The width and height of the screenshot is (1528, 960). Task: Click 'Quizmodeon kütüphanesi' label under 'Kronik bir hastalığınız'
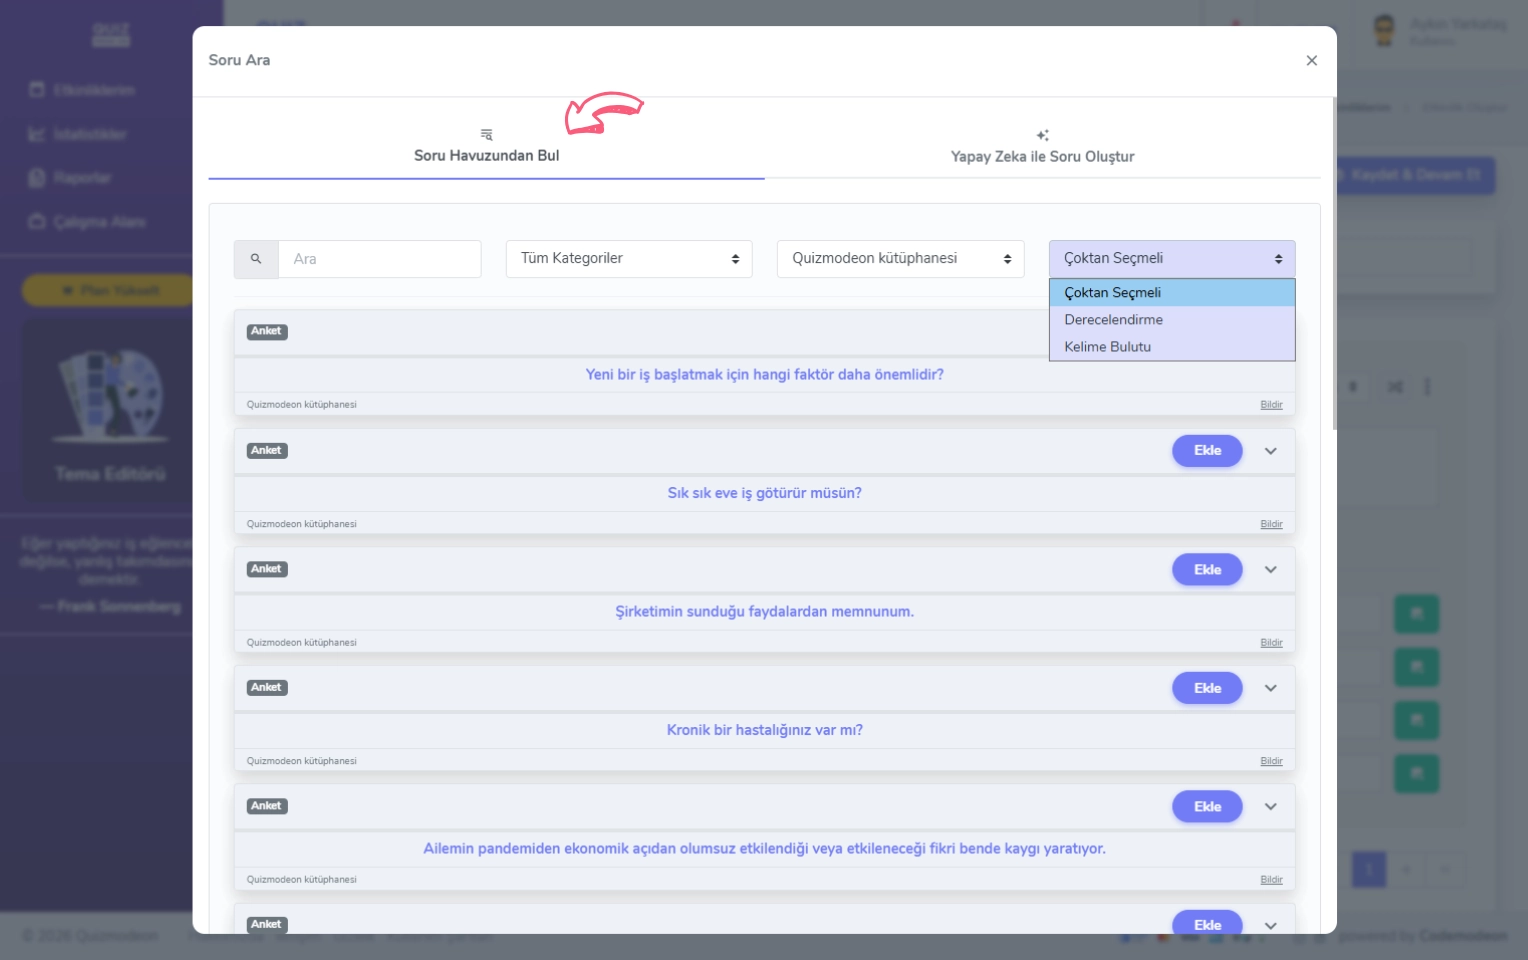pyautogui.click(x=302, y=761)
